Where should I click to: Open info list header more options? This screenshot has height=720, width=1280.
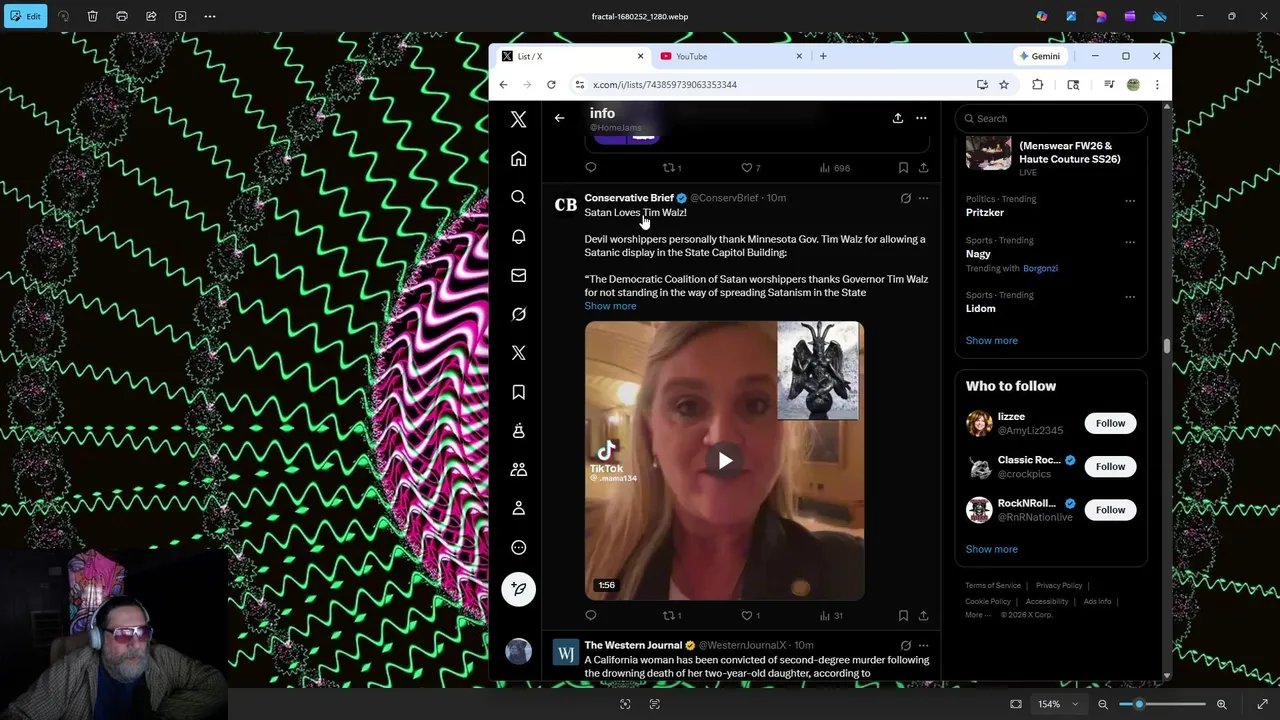pos(921,118)
